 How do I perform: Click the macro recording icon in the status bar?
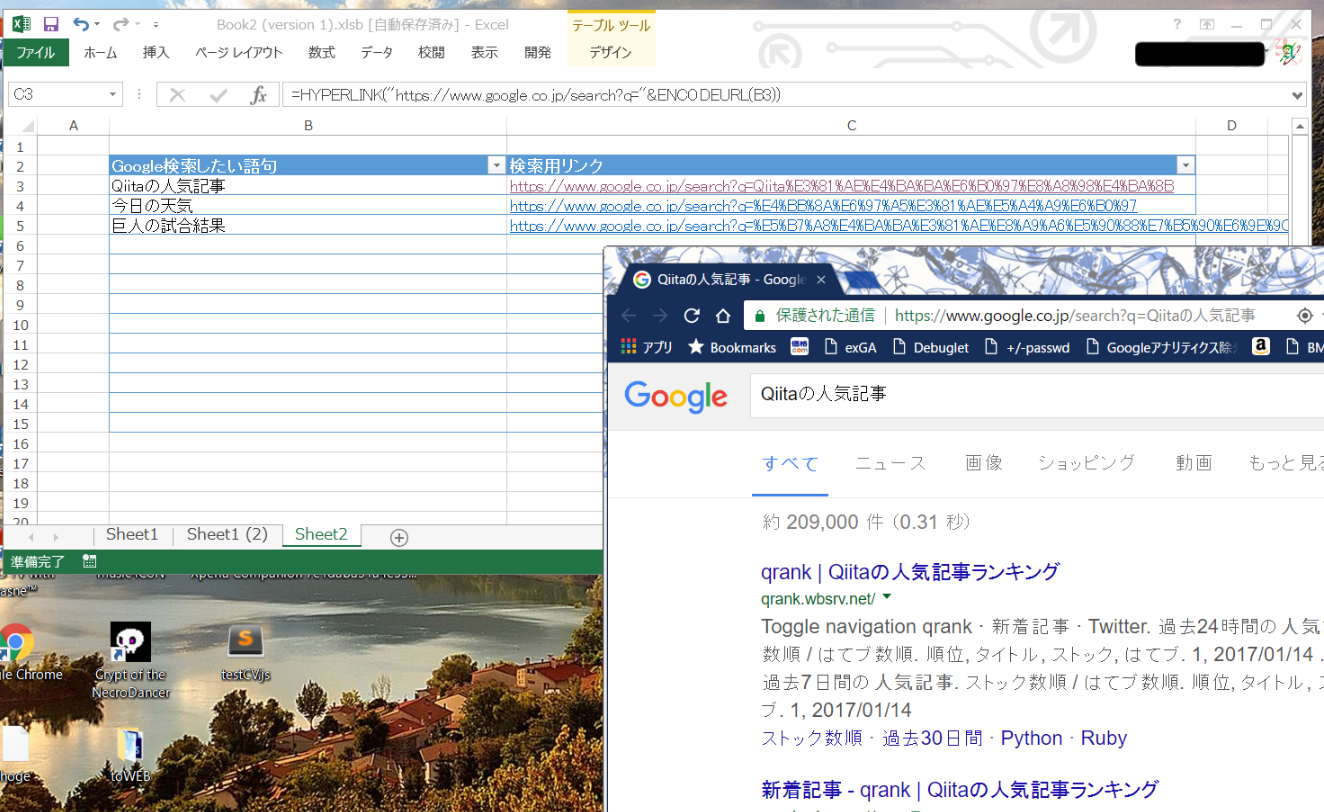(88, 561)
